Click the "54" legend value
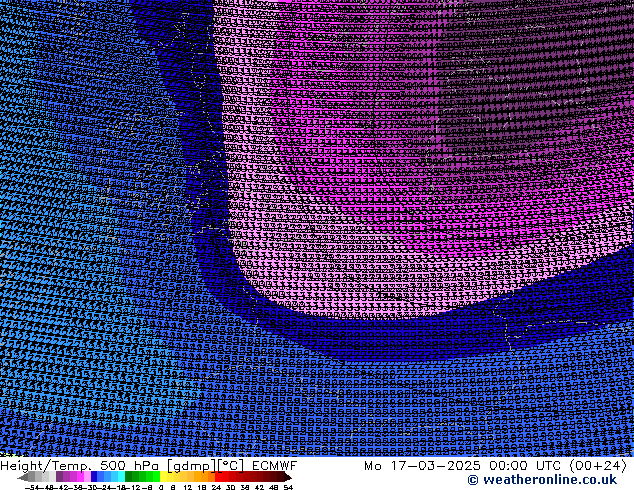 288,488
